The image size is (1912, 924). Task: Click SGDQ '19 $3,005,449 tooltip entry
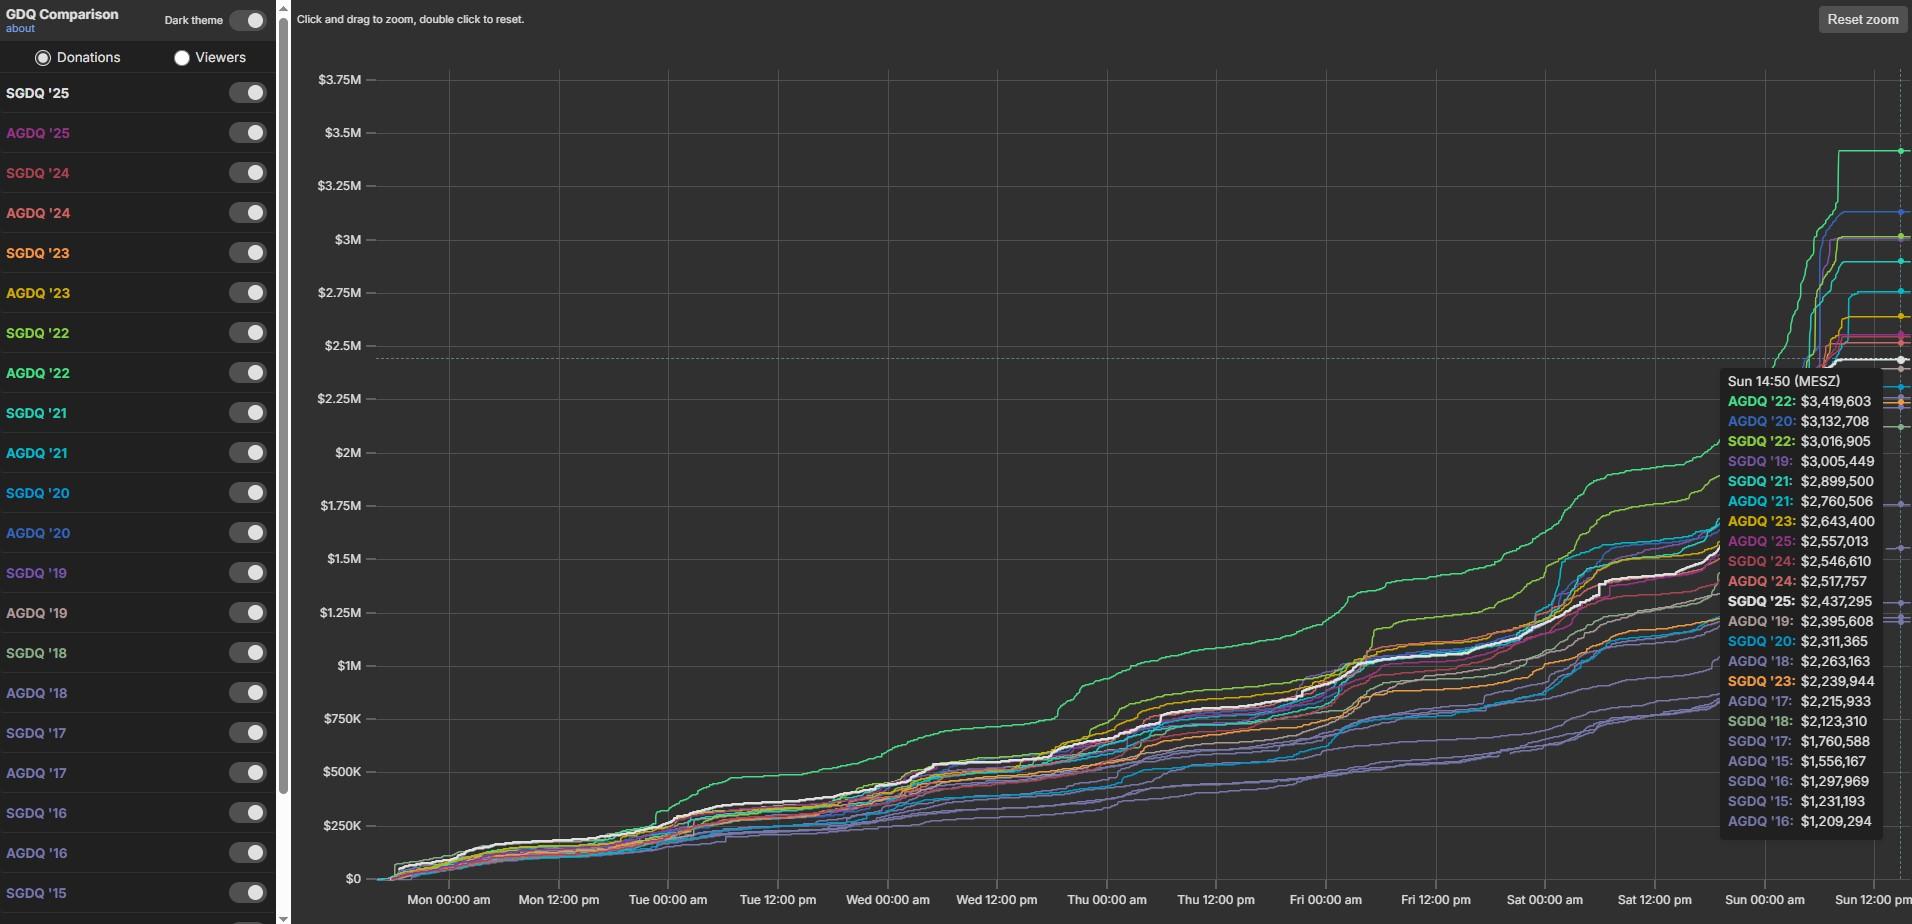click(1801, 461)
